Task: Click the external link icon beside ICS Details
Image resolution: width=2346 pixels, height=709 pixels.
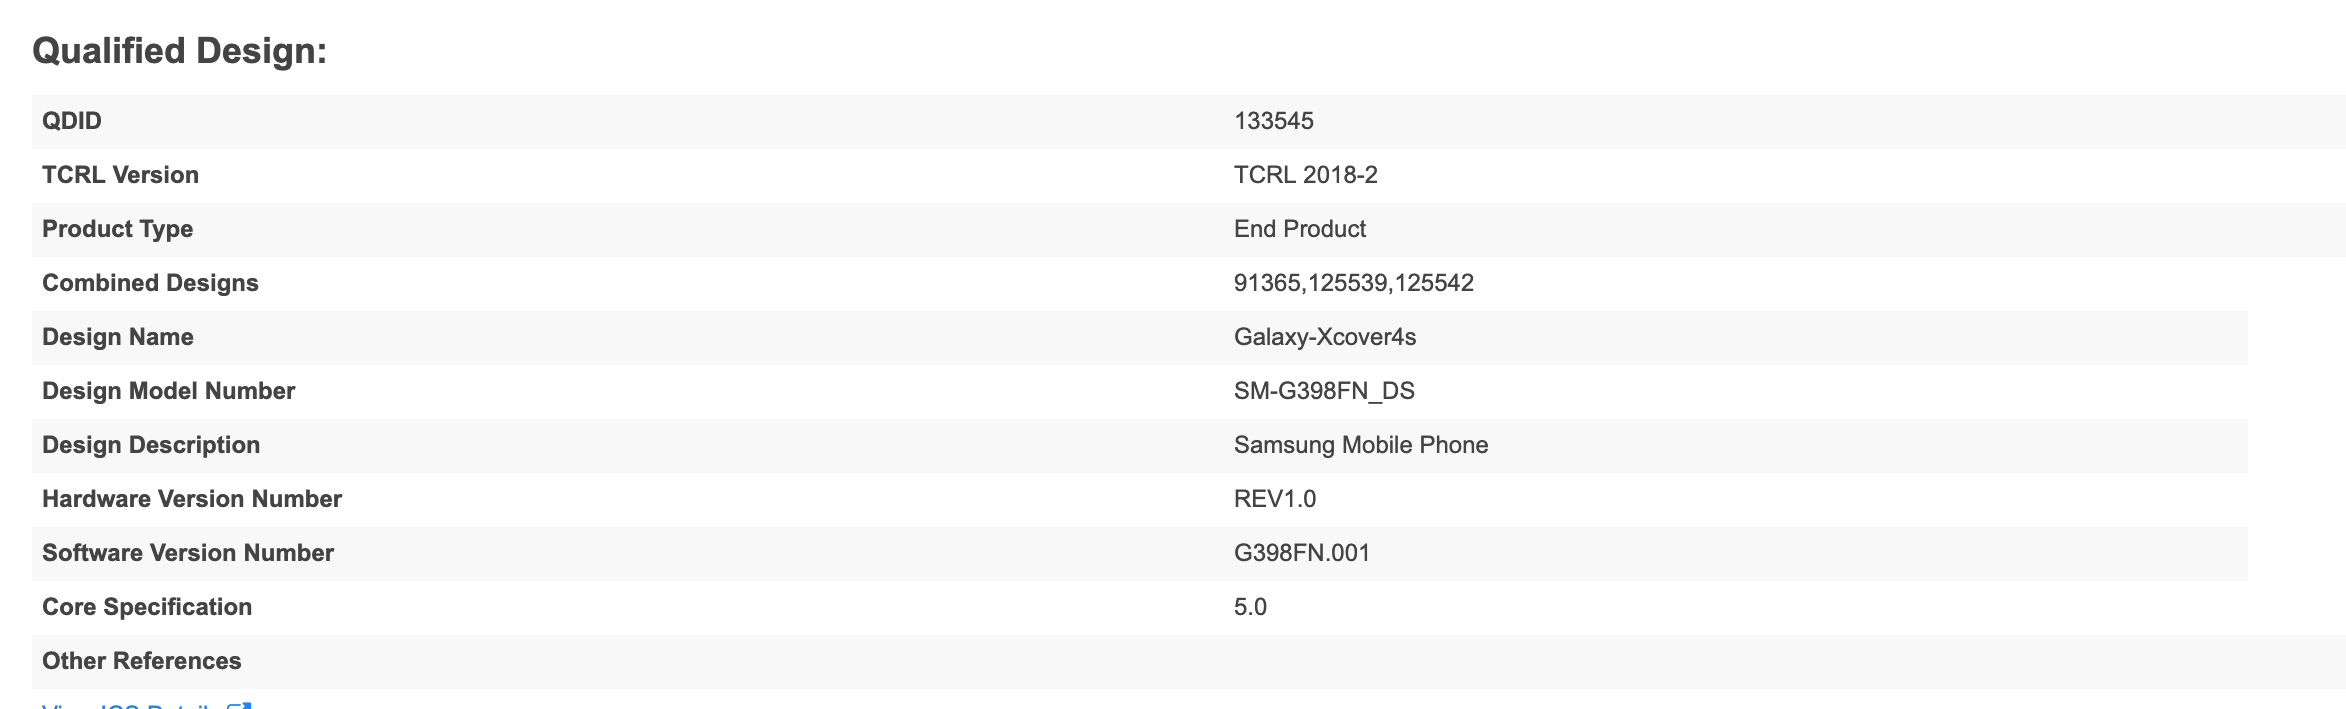Action: pos(240,705)
